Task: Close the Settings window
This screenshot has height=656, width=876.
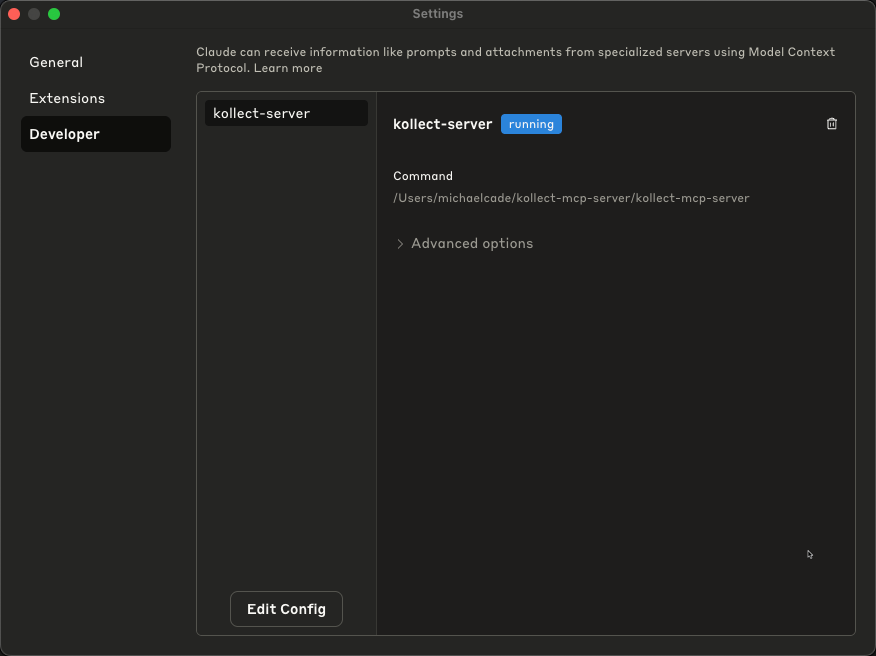Action: pos(14,14)
